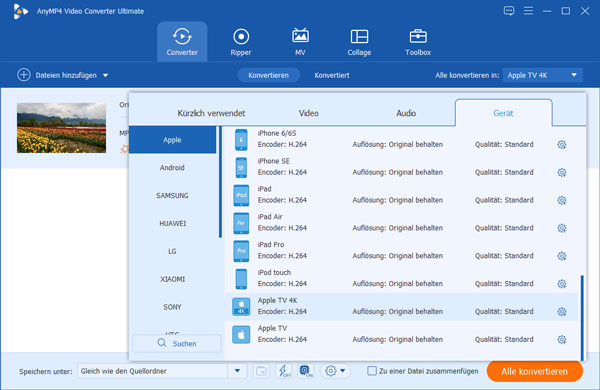Open settings gear for Apple TV 4K
Image resolution: width=600 pixels, height=390 pixels.
561,312
